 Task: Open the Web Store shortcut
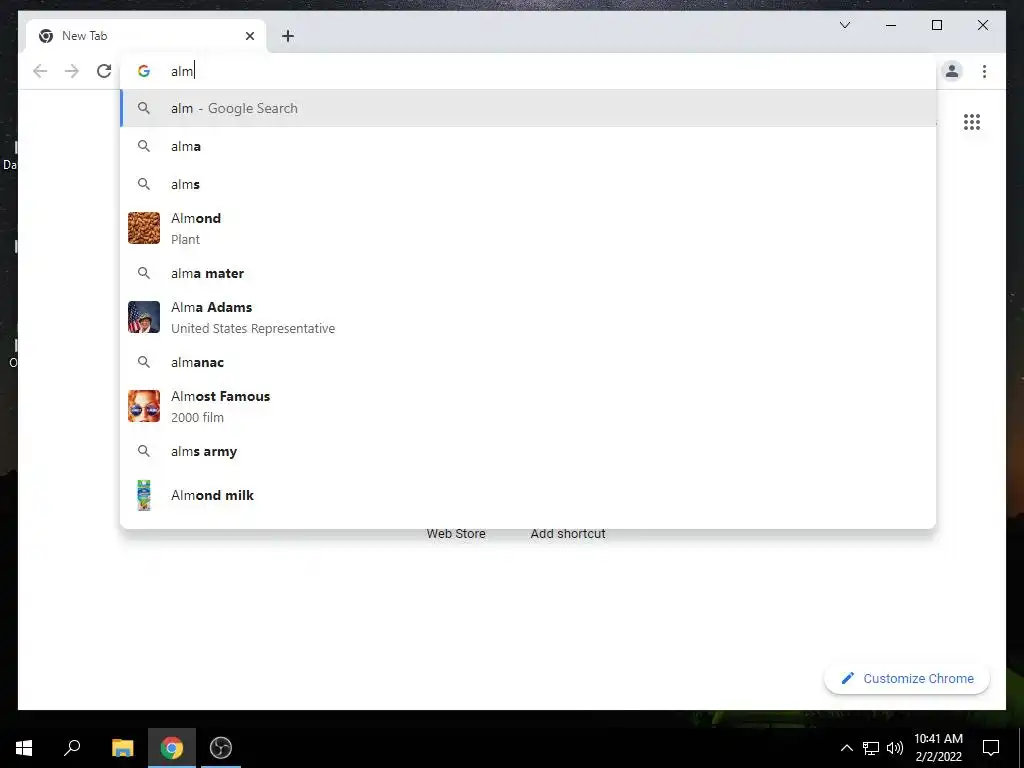[456, 534]
